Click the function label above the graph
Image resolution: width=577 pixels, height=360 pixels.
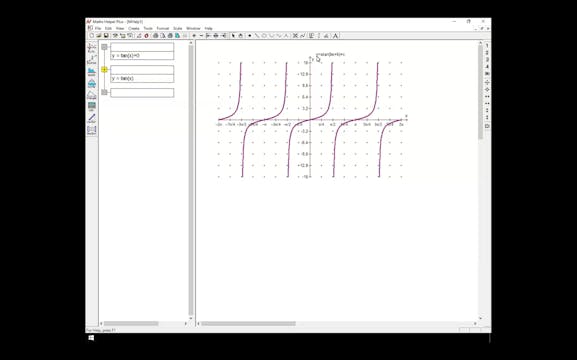point(330,54)
